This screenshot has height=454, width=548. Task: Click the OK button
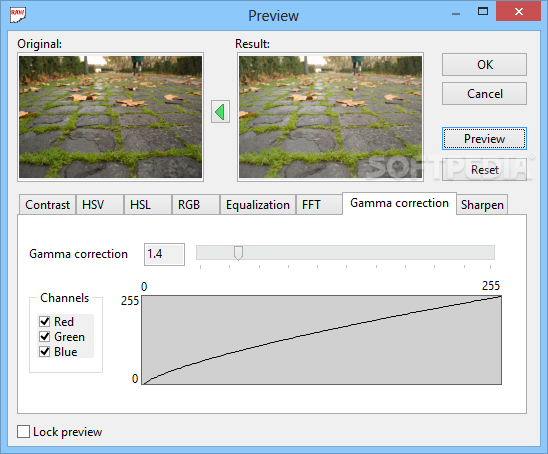click(484, 65)
